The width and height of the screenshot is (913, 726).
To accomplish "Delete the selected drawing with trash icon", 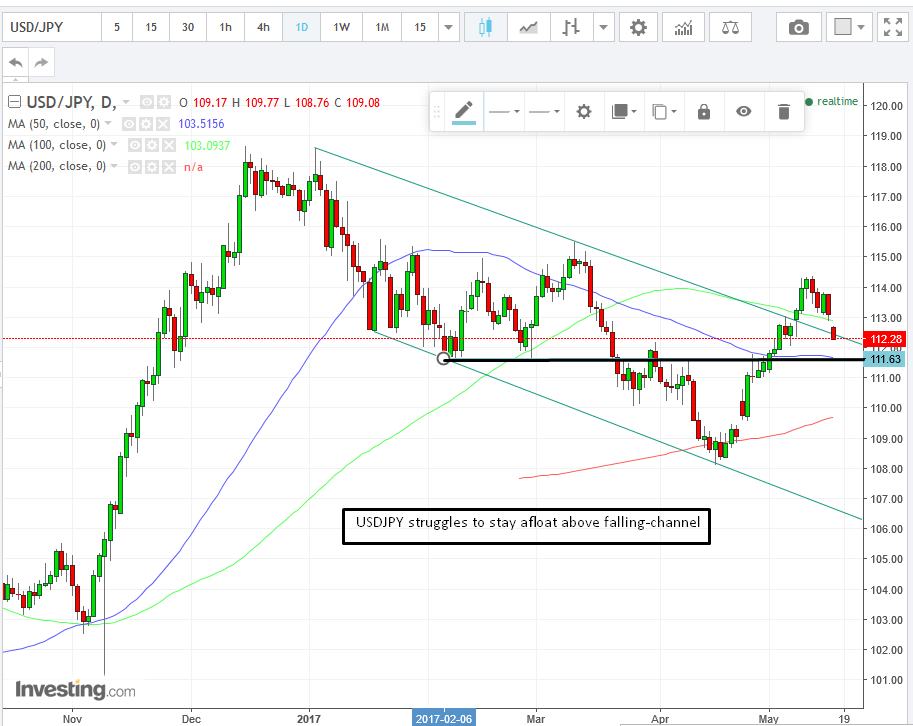I will [x=784, y=111].
